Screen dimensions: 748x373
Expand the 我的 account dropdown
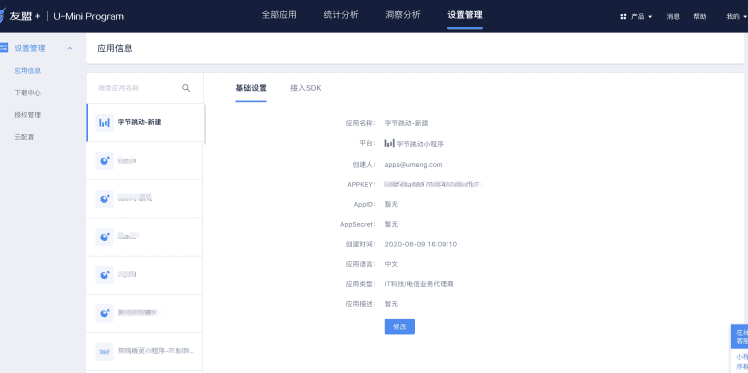(x=736, y=16)
